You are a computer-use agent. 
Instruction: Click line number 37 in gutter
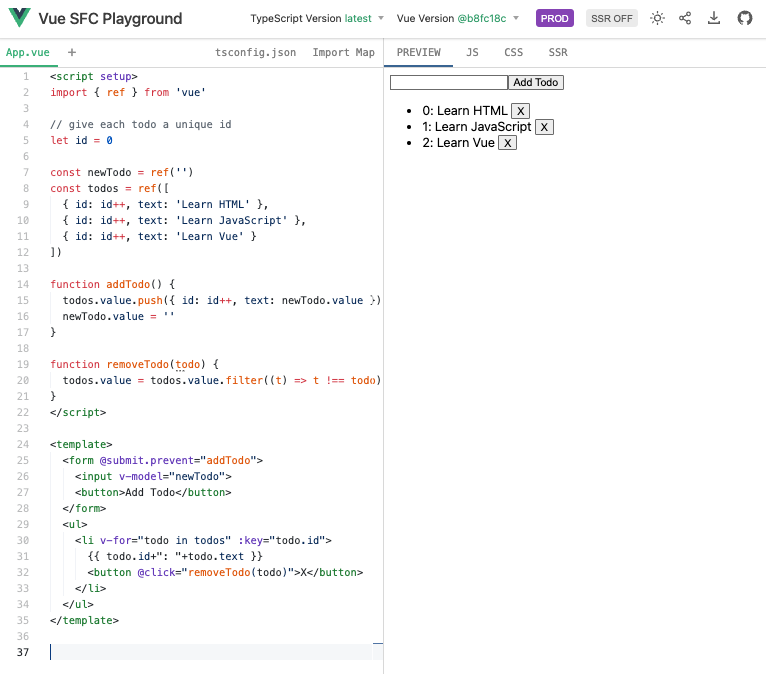pyautogui.click(x=23, y=652)
